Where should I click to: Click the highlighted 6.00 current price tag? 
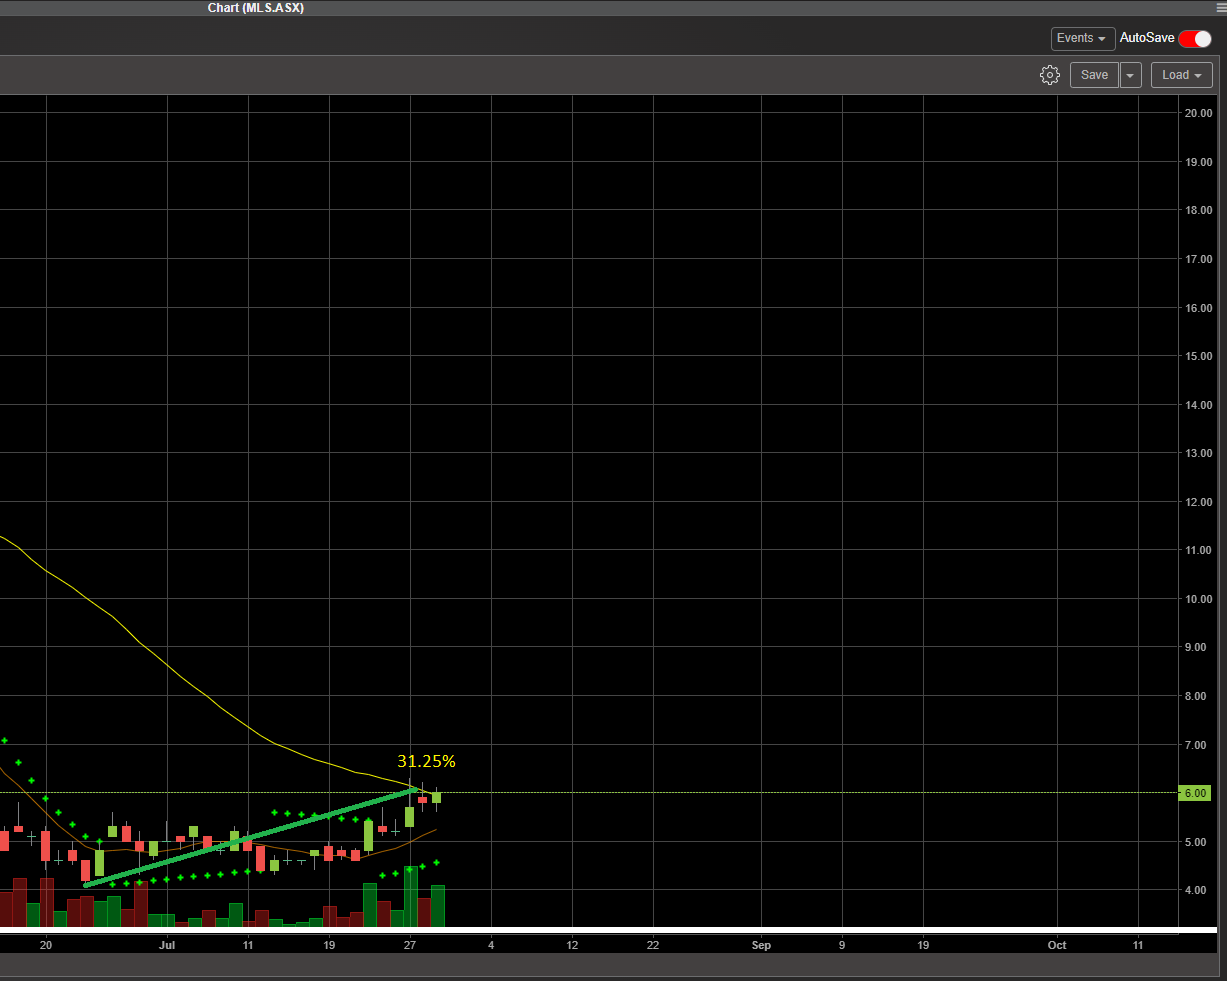point(1196,793)
